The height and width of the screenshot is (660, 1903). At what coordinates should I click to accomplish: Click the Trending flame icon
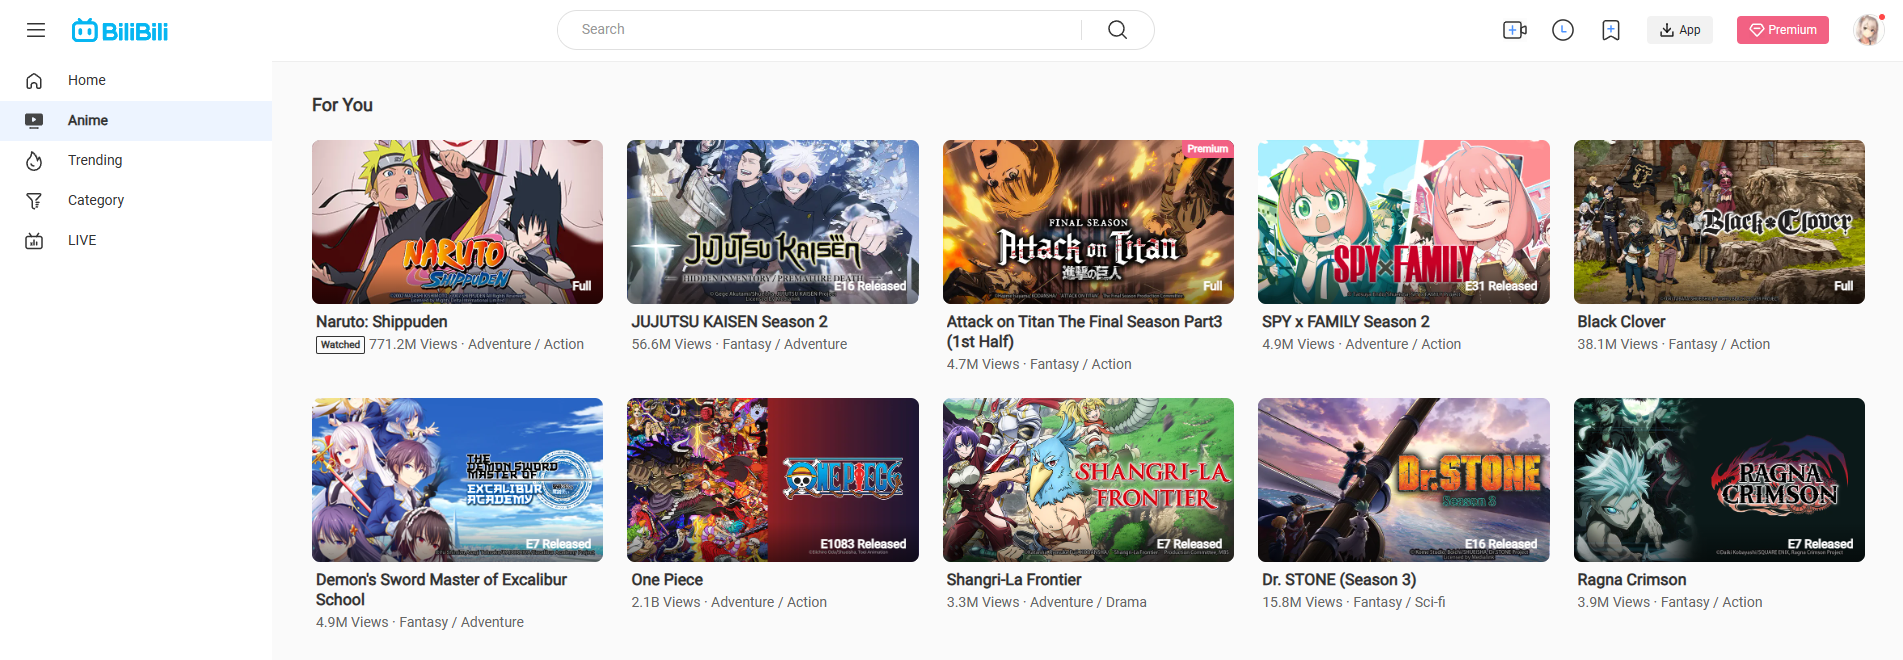pyautogui.click(x=34, y=160)
